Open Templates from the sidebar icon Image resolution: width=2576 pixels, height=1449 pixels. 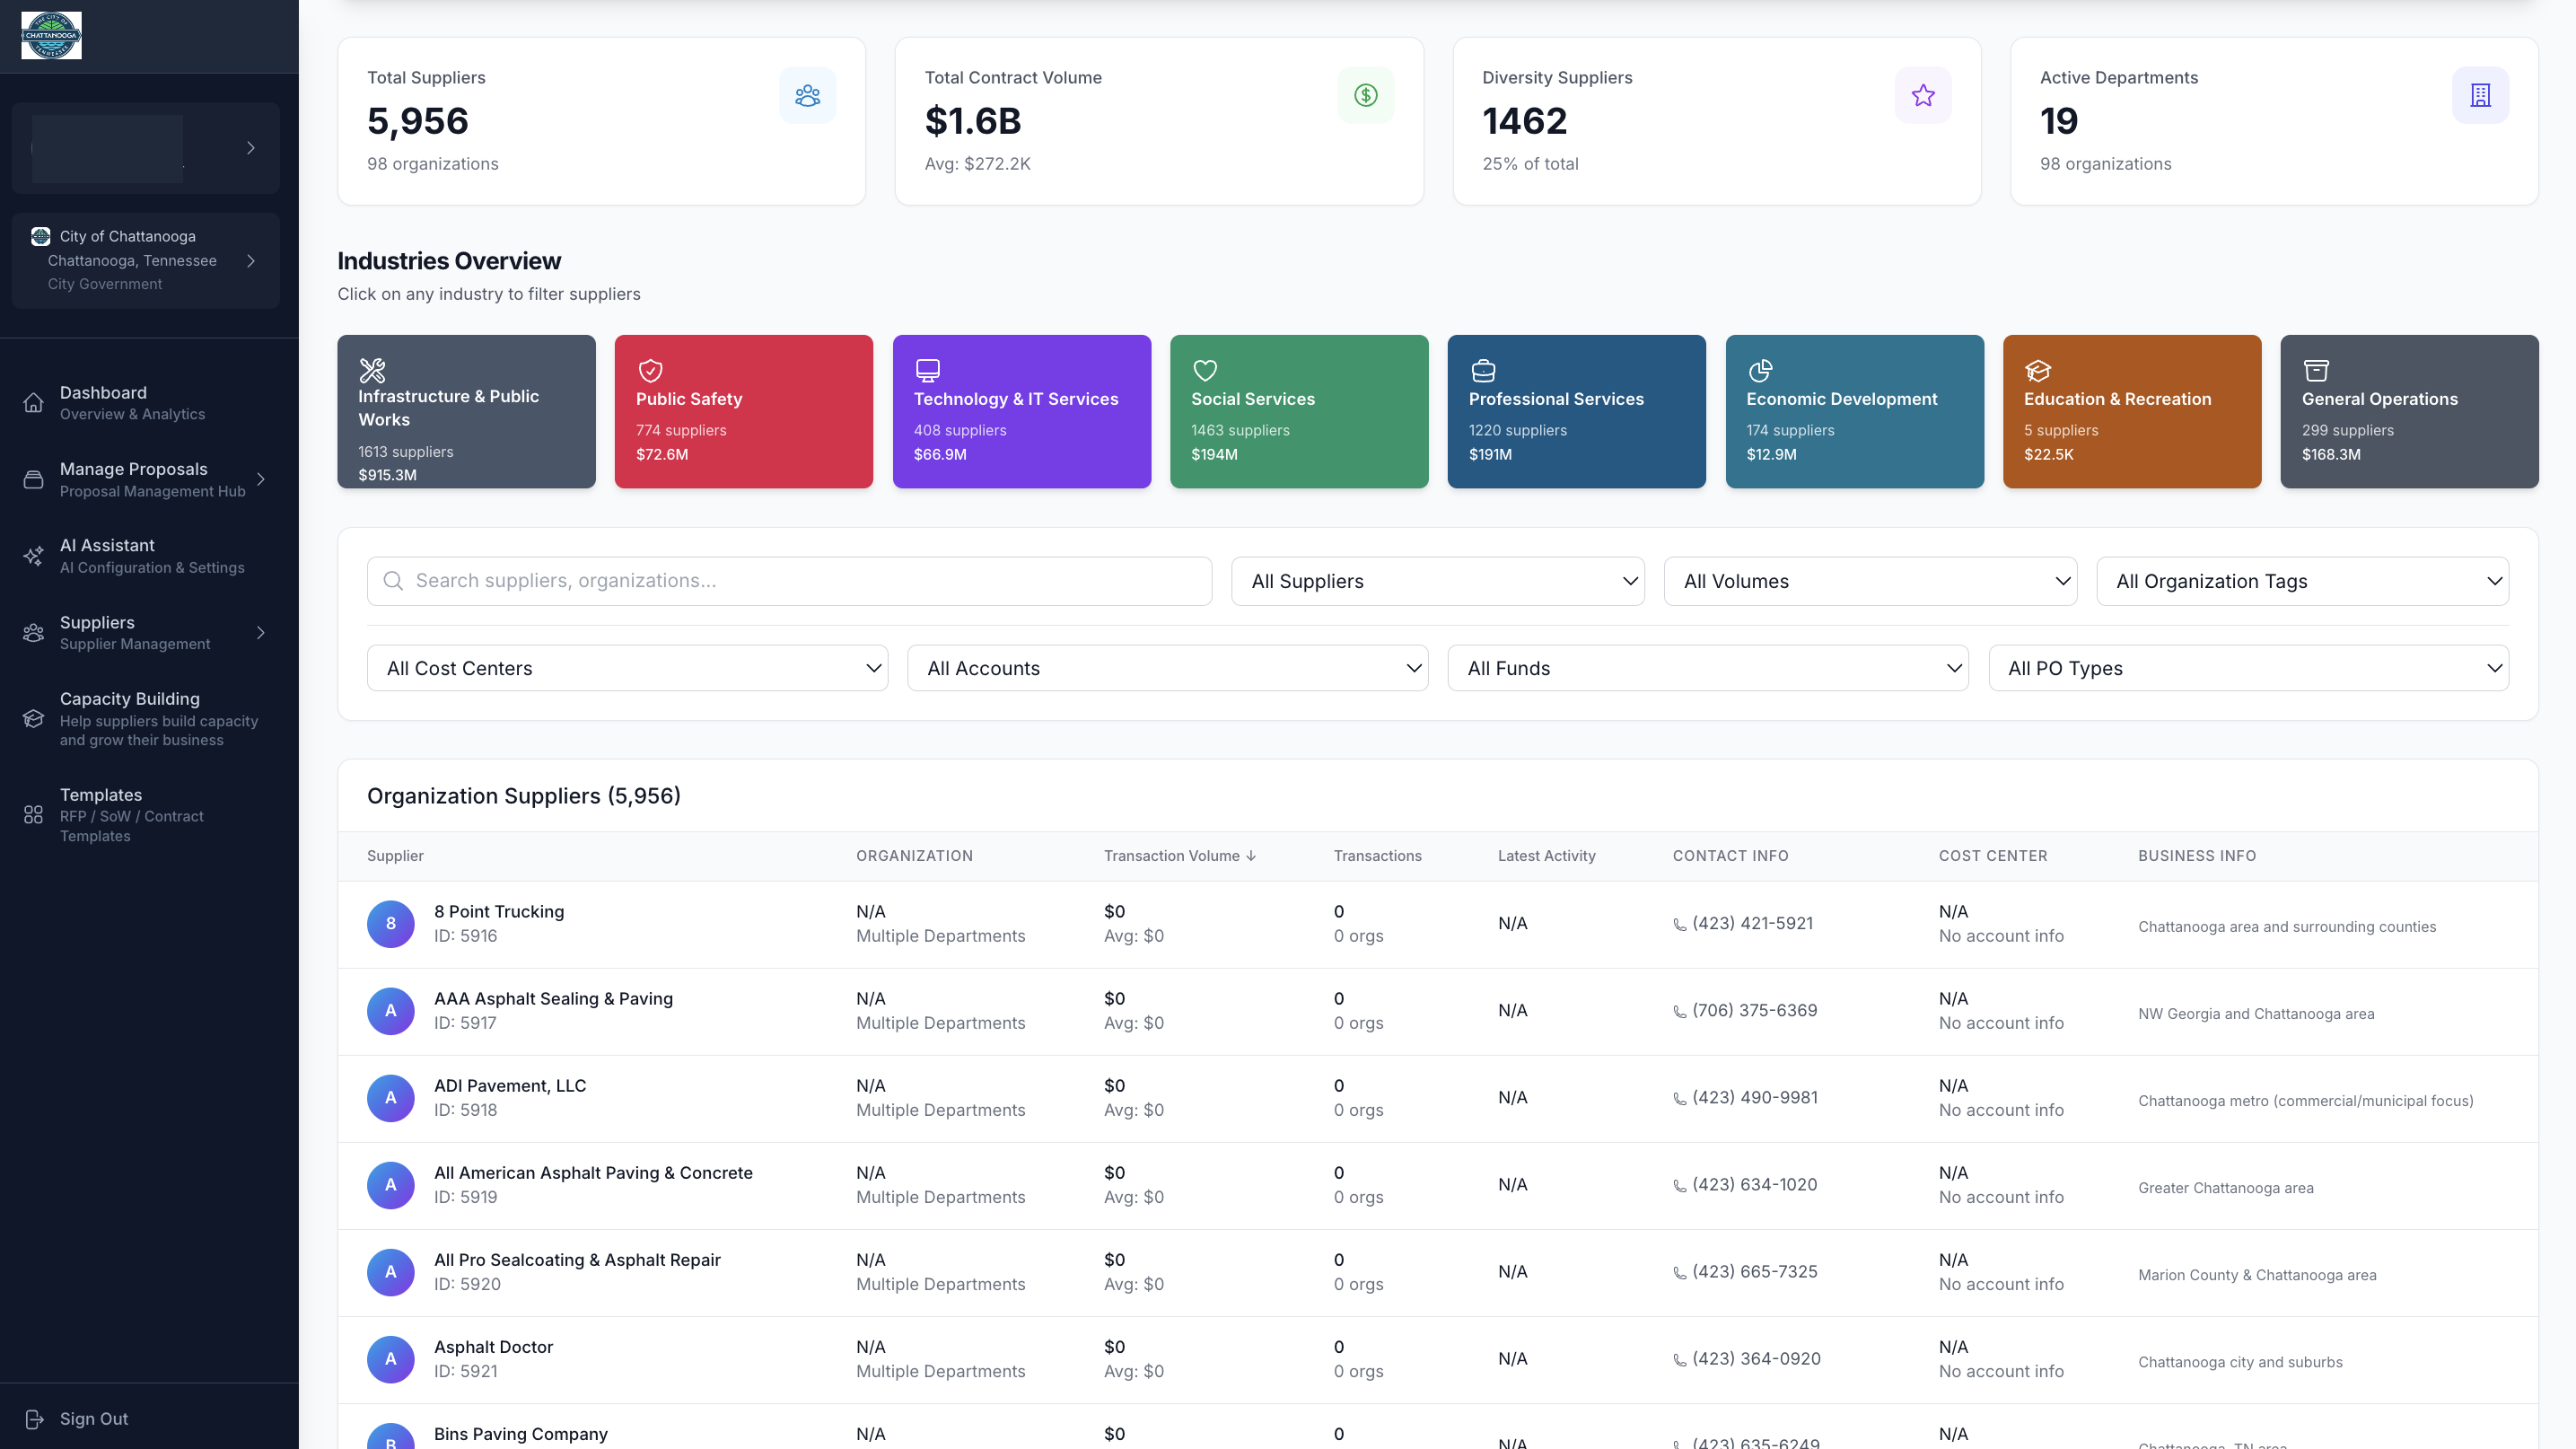click(33, 815)
